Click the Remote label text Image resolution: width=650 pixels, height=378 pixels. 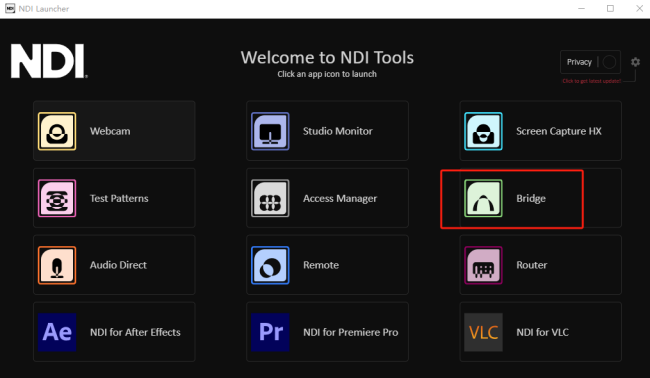321,265
